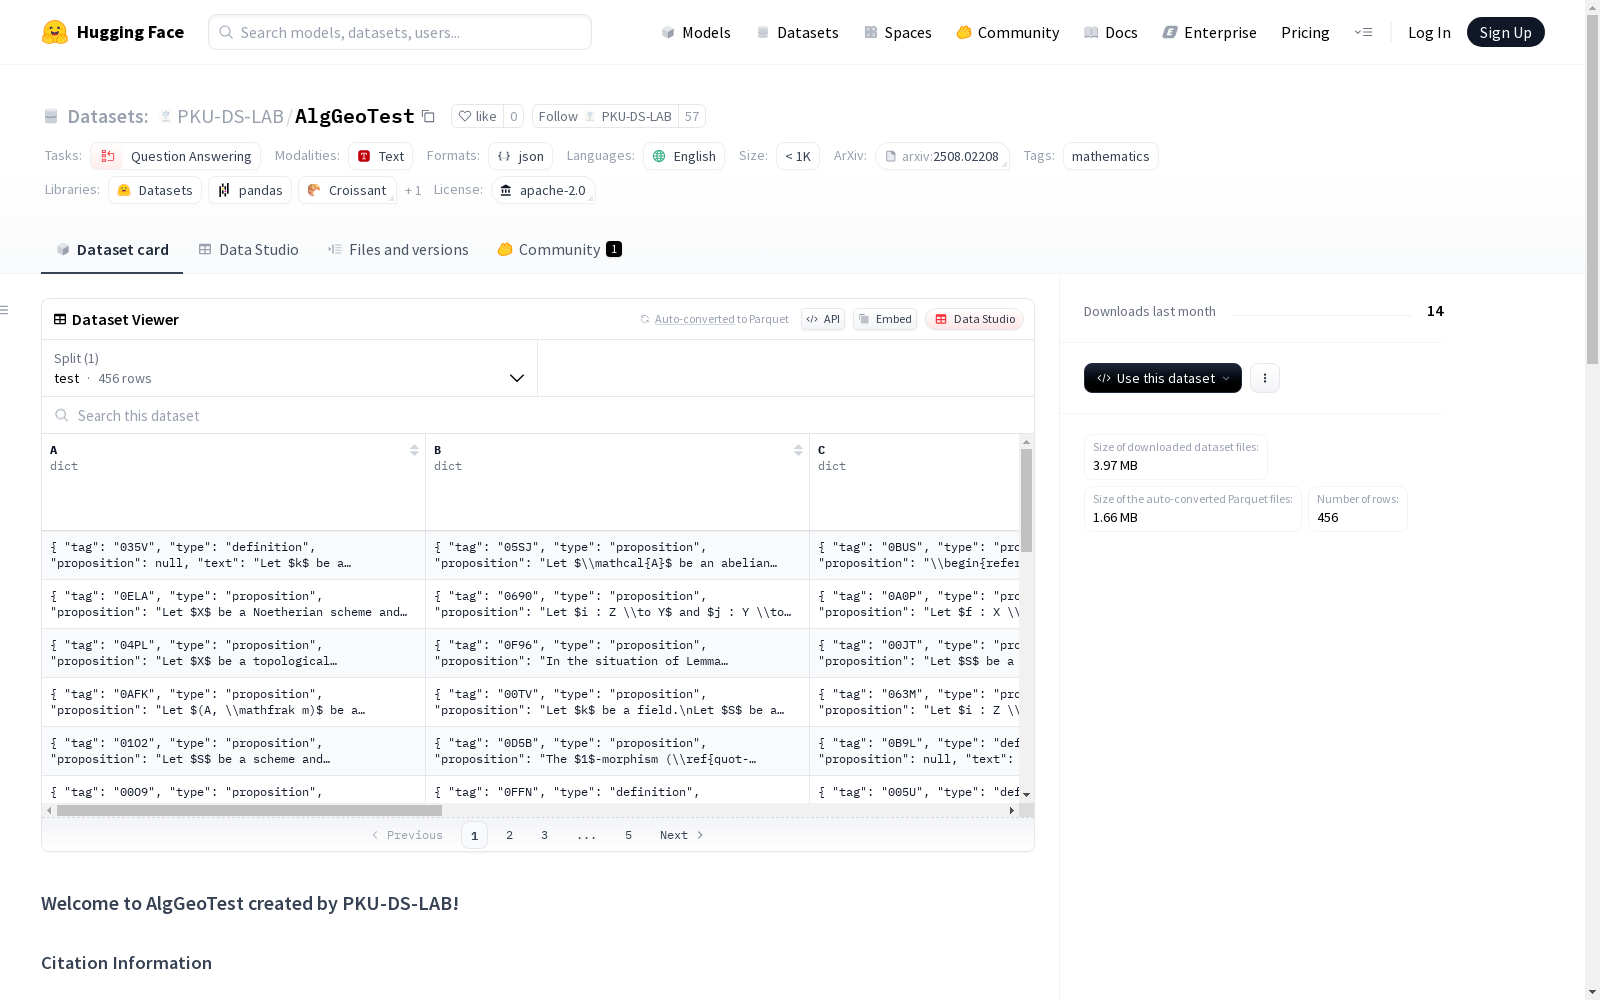Open the Hugging Face logo home link
This screenshot has height=1000, width=1600.
113,32
